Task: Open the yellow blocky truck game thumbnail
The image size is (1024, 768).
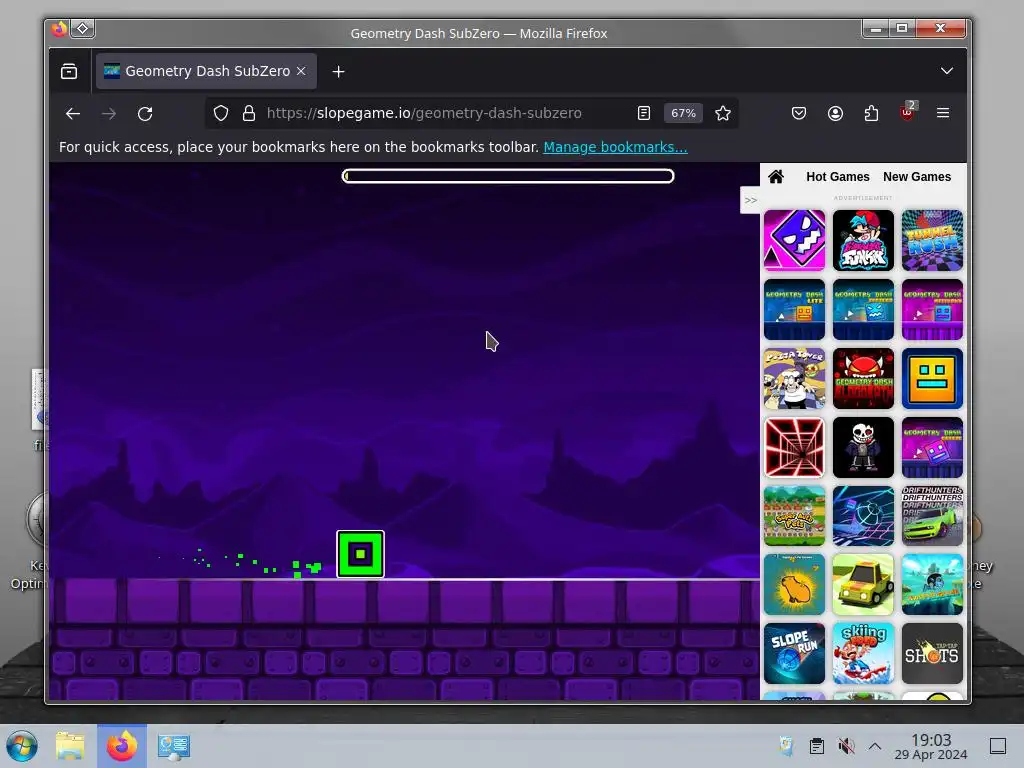Action: (x=863, y=584)
